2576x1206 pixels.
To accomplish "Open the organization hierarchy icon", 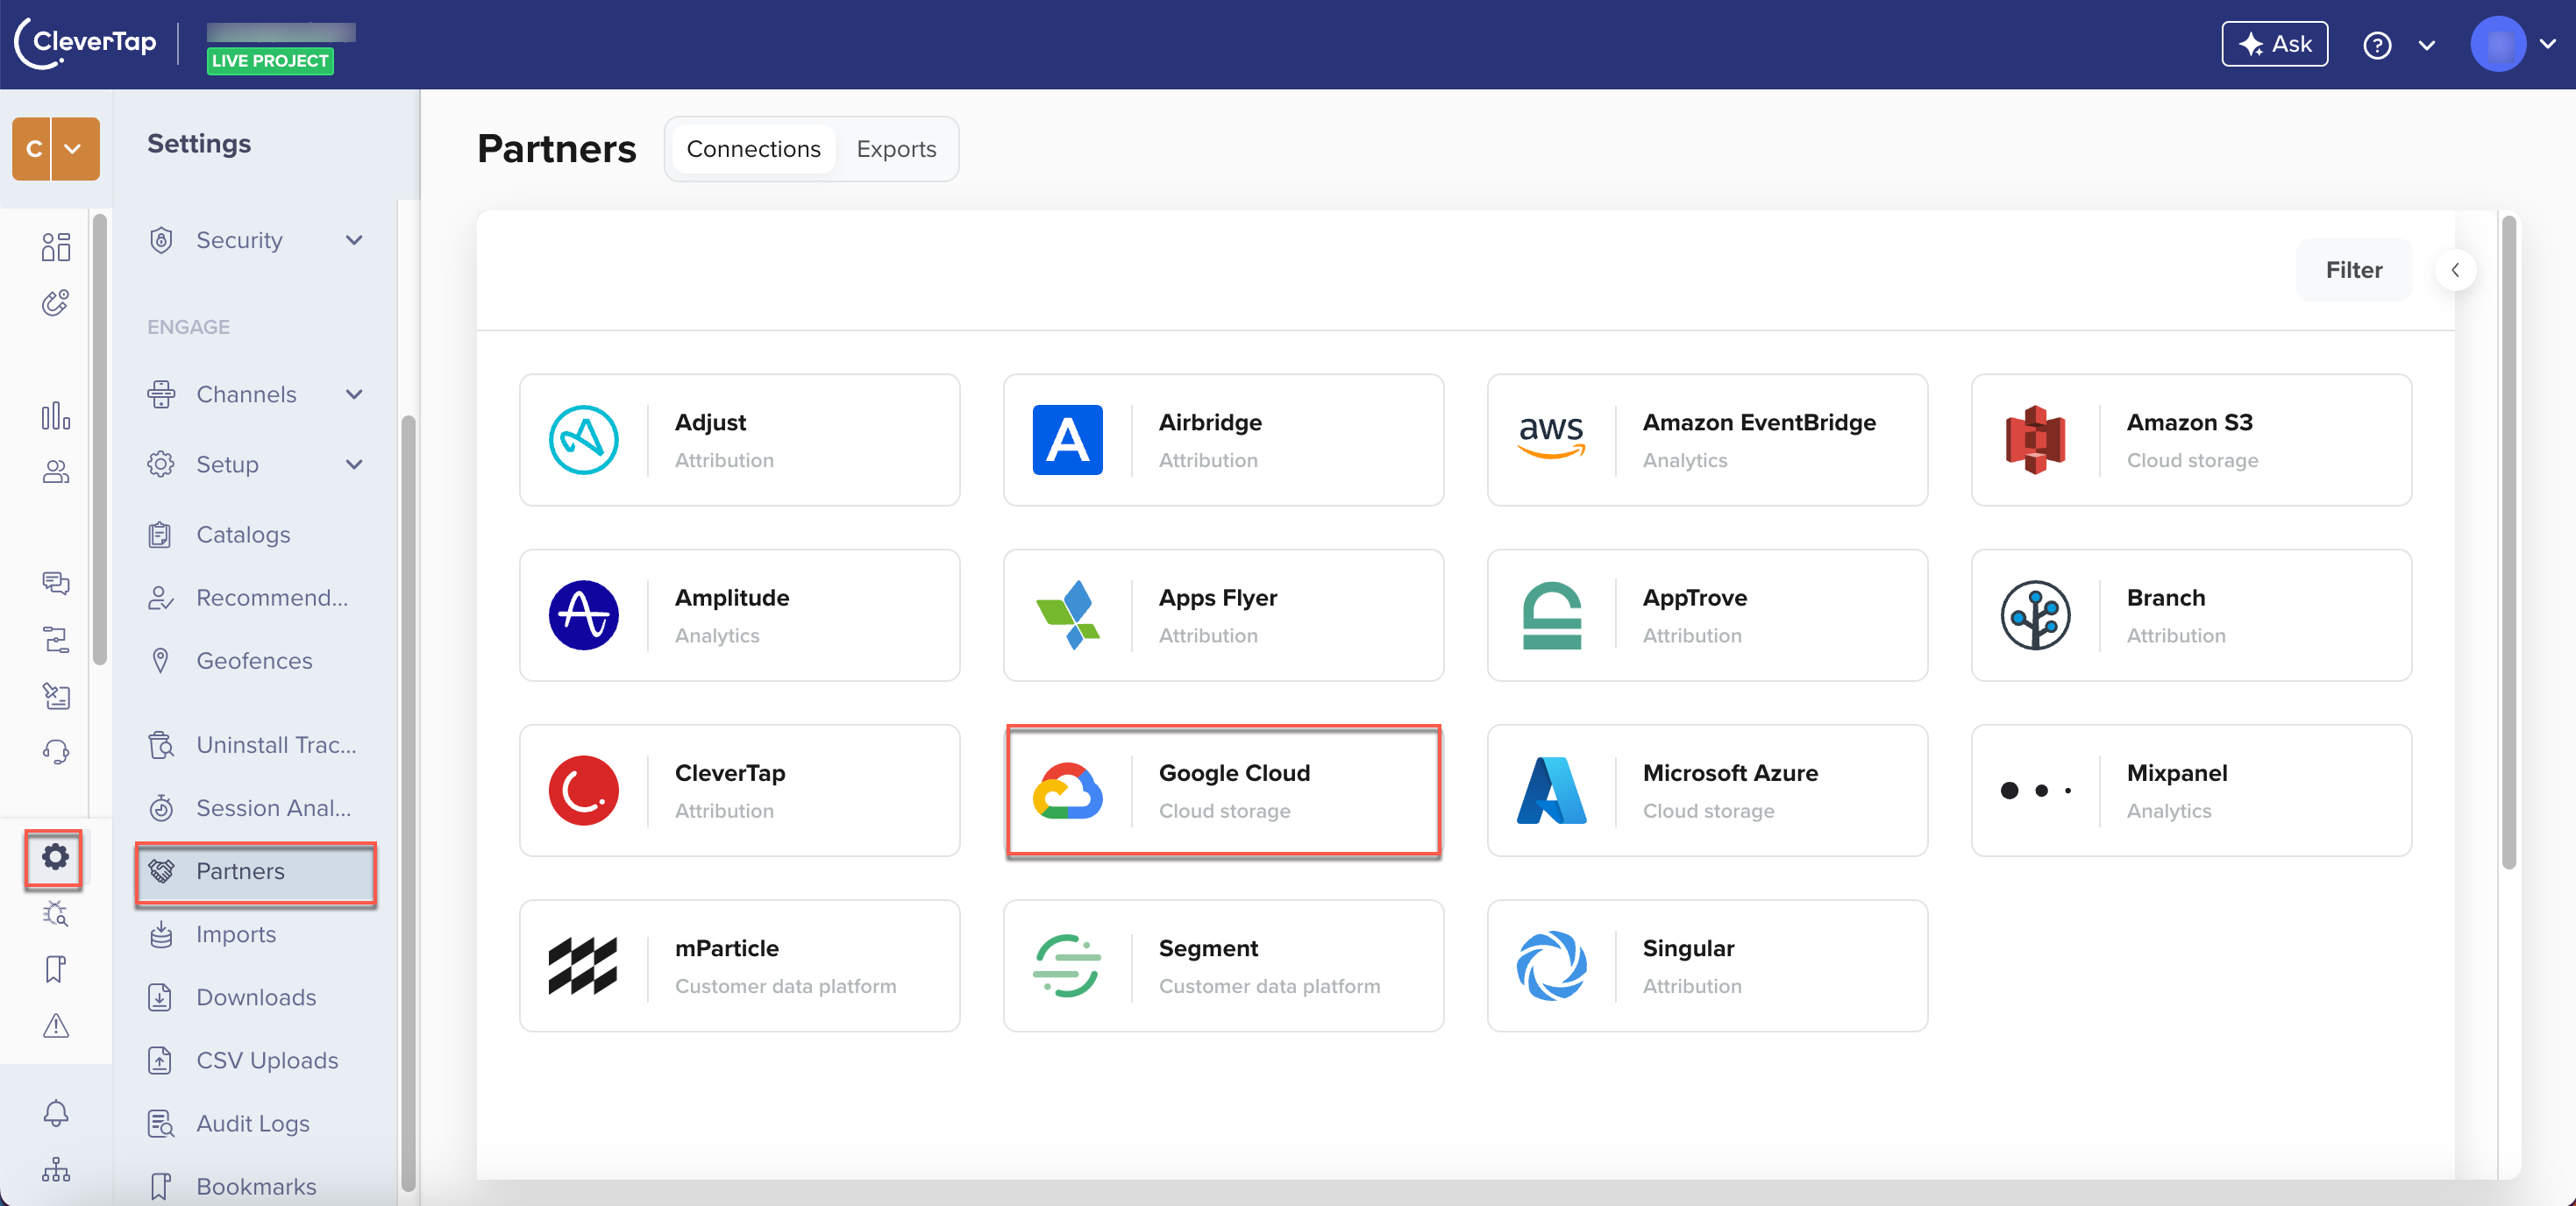I will point(56,1169).
